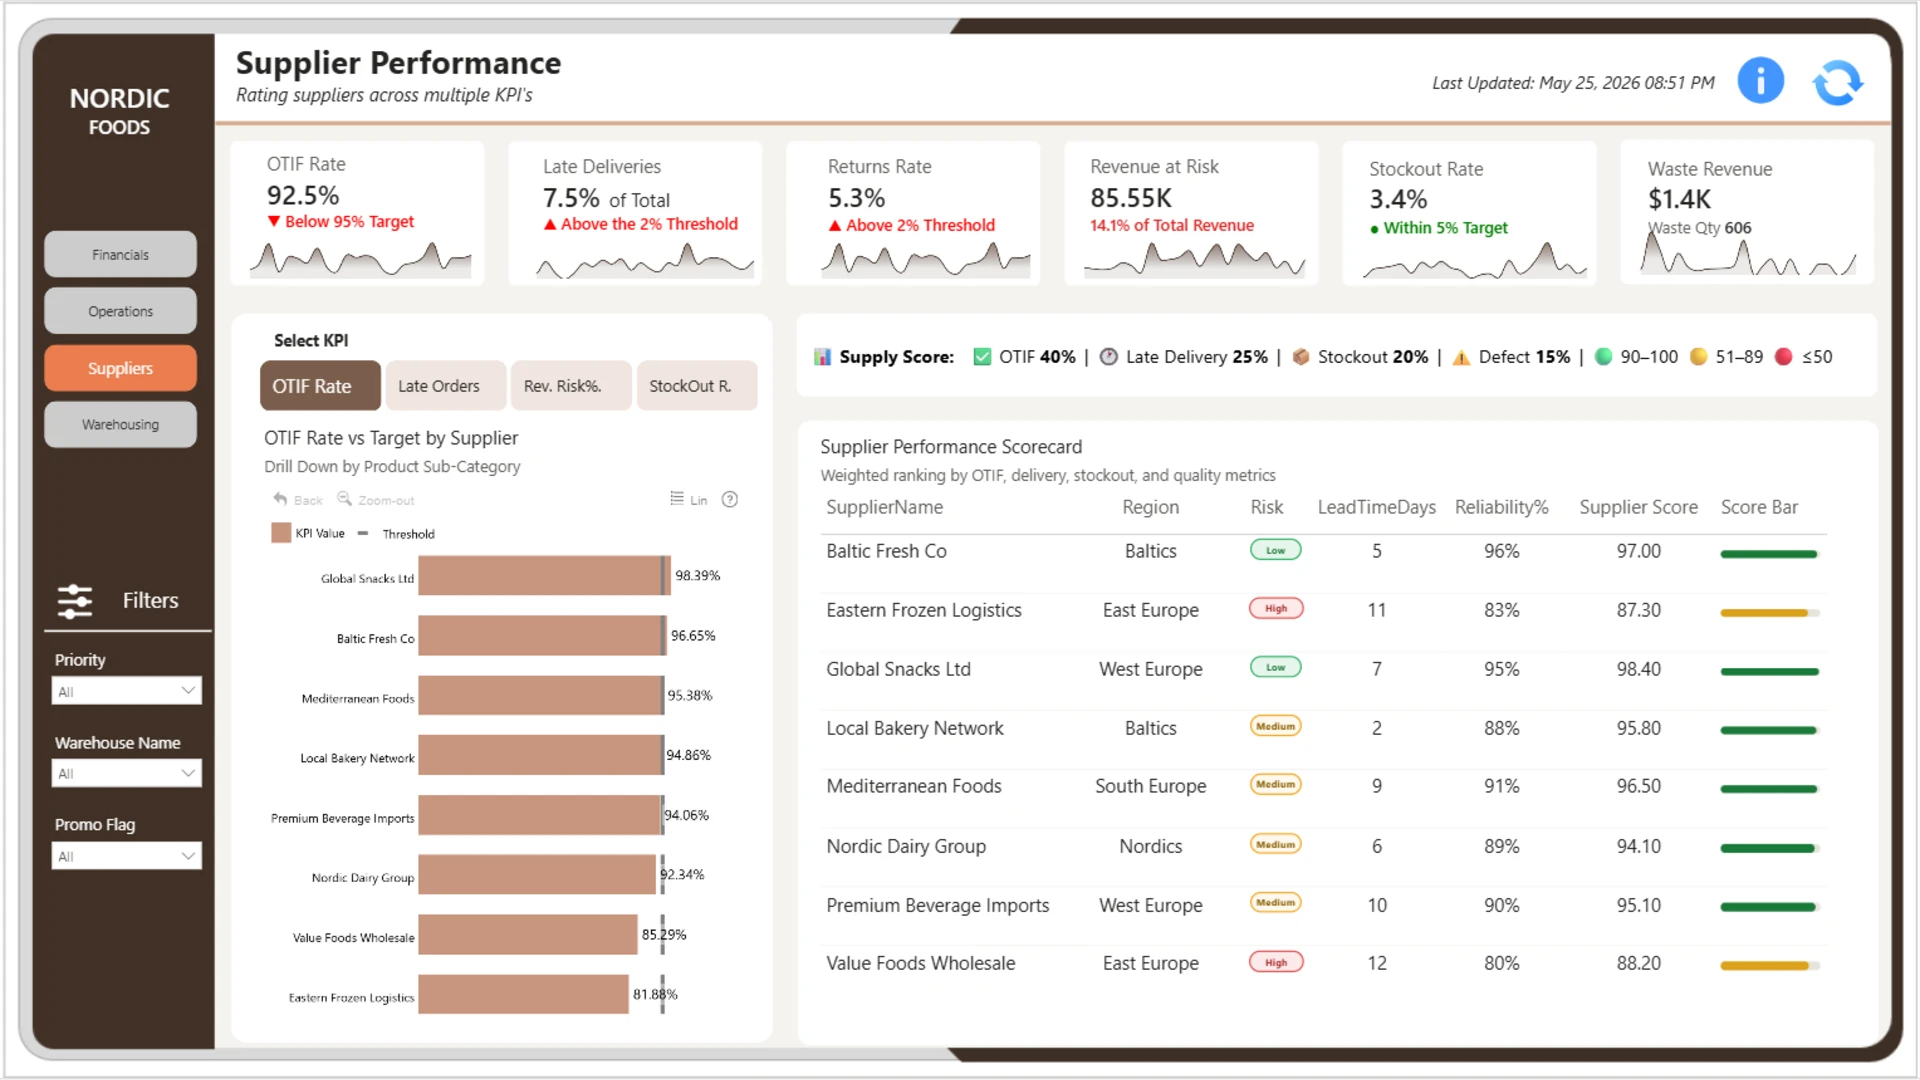This screenshot has height=1080, width=1920.
Task: Open the Suppliers page button
Action: coord(120,369)
